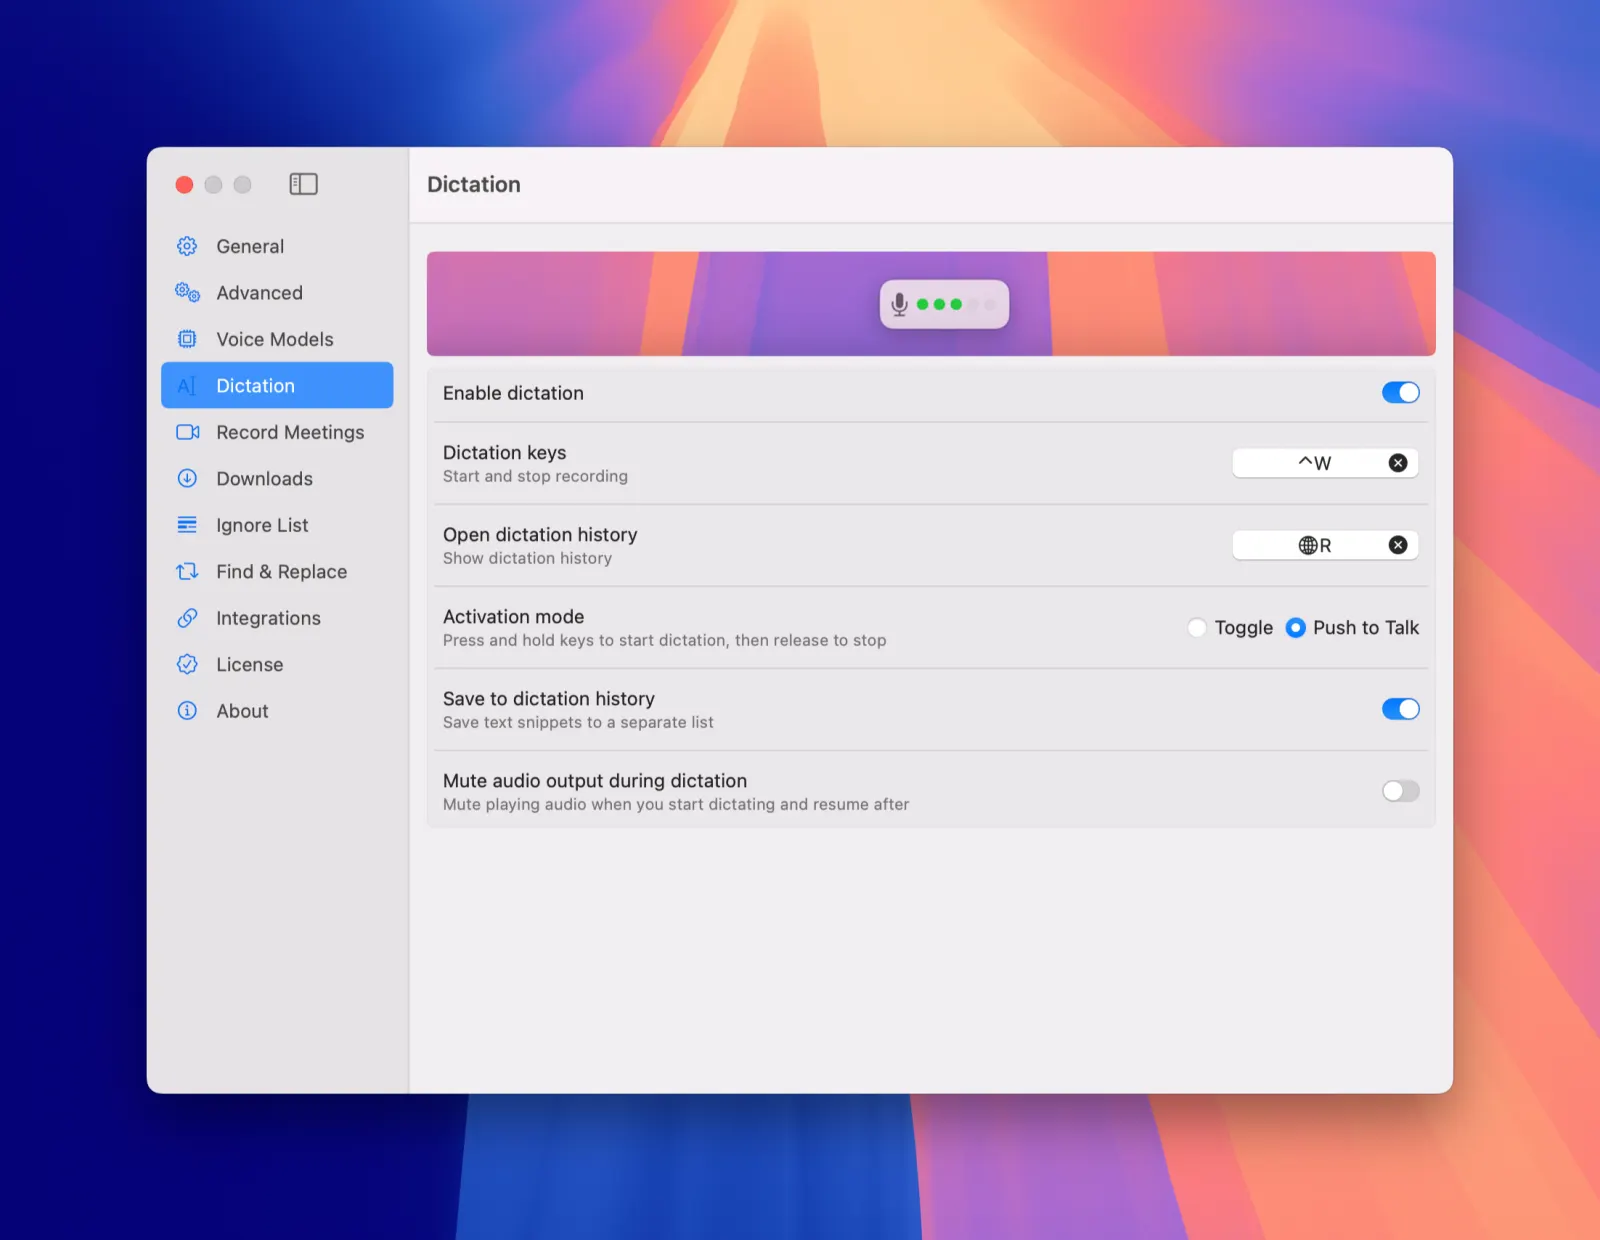Enable Mute audio output during dictation
The height and width of the screenshot is (1240, 1600).
point(1400,791)
